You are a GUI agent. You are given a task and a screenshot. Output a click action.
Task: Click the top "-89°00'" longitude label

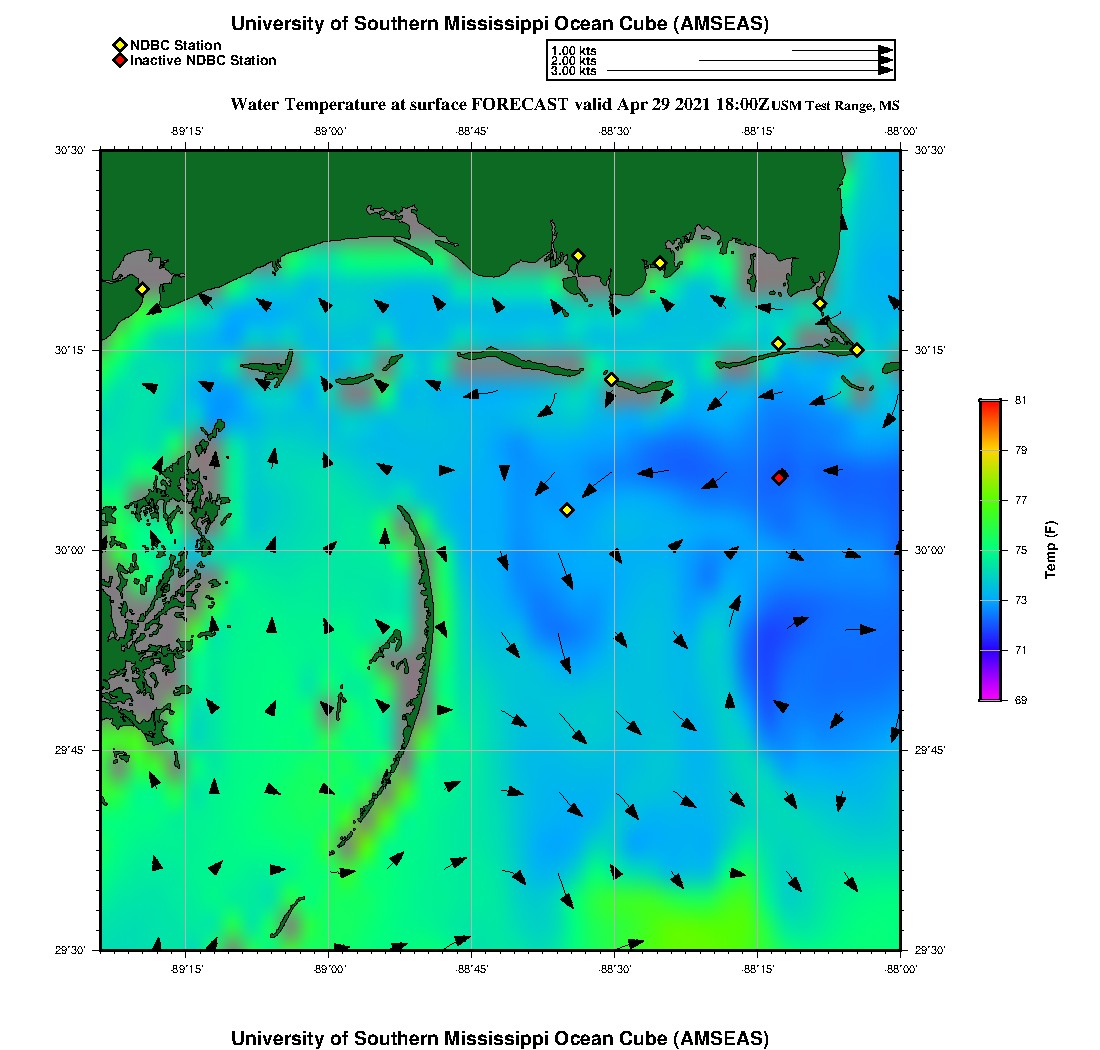coord(329,131)
